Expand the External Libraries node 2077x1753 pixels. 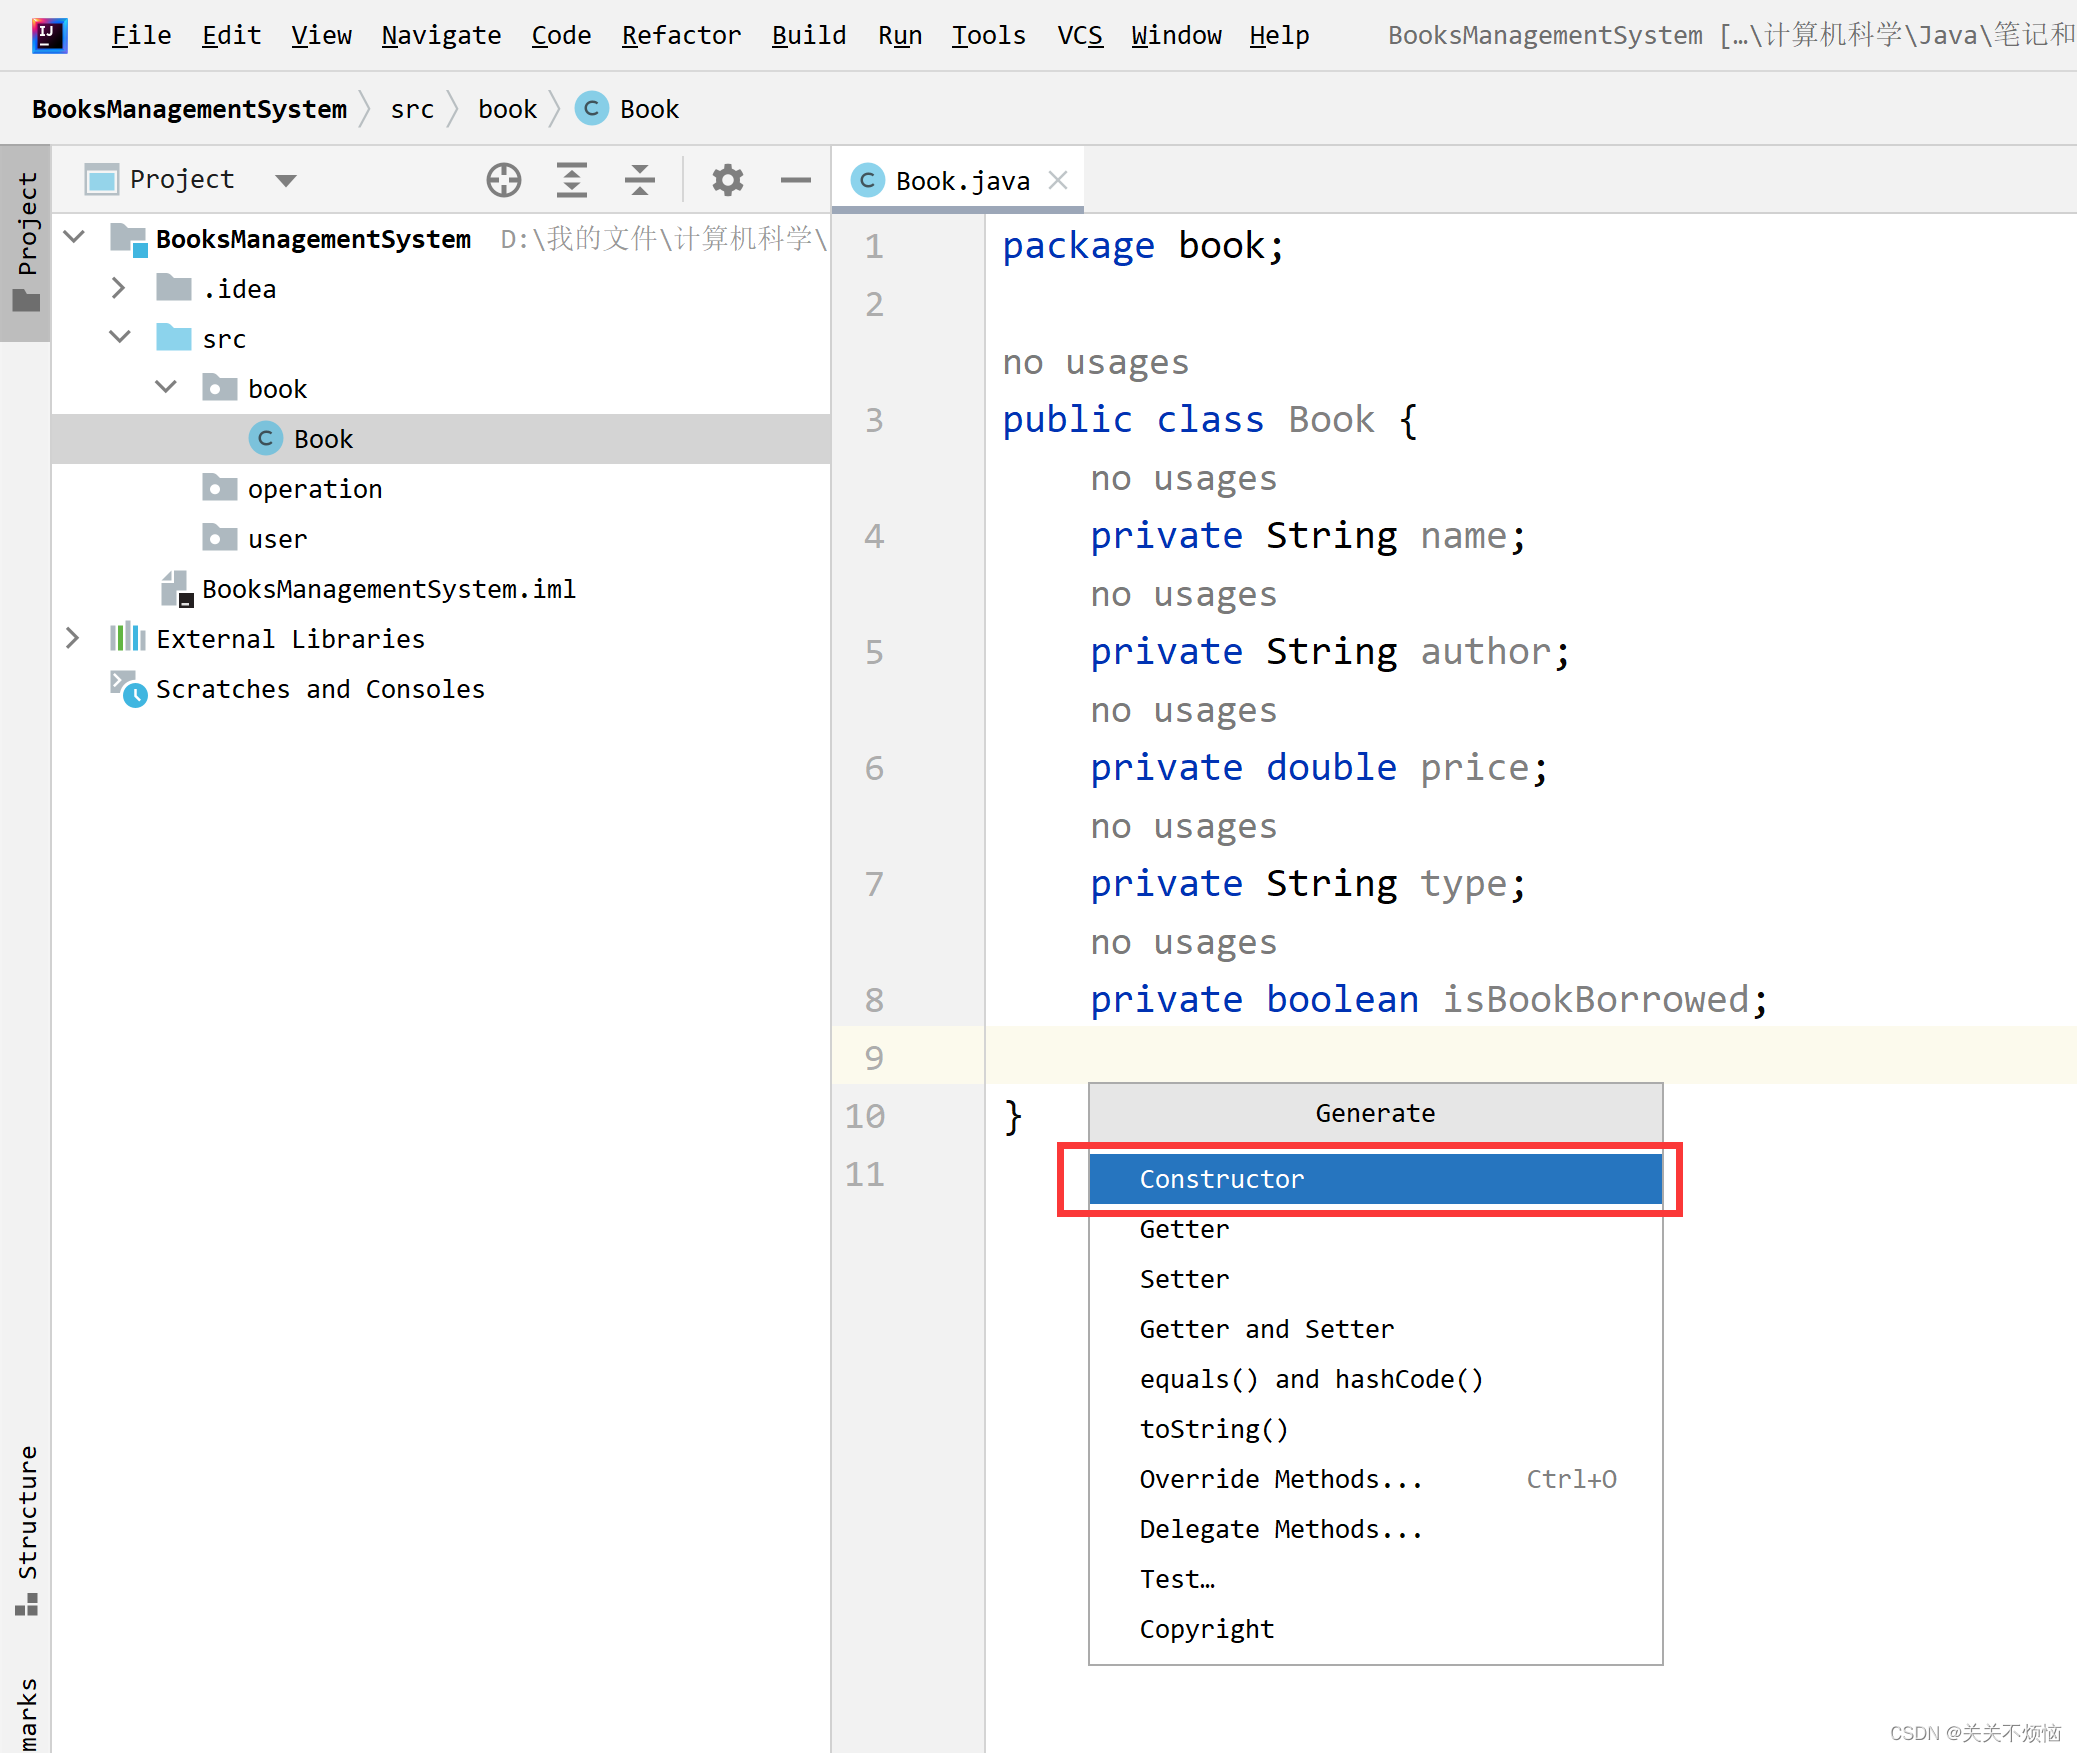[72, 638]
